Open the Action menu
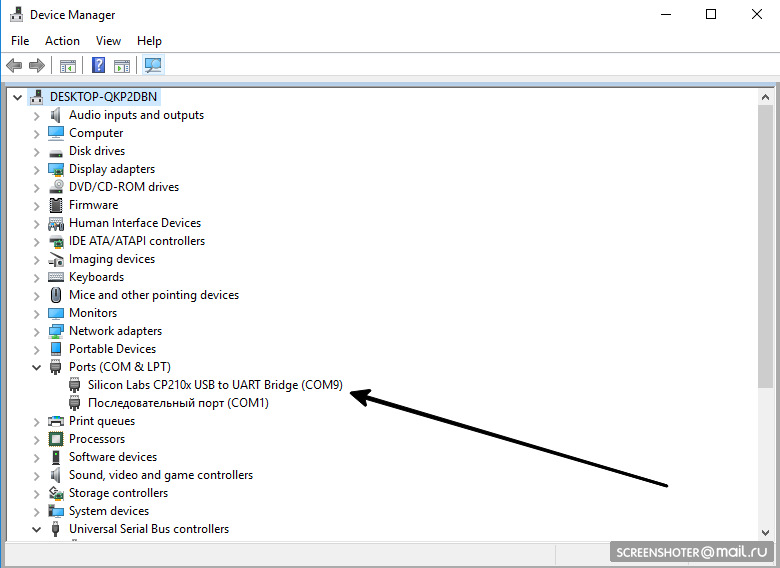 62,41
